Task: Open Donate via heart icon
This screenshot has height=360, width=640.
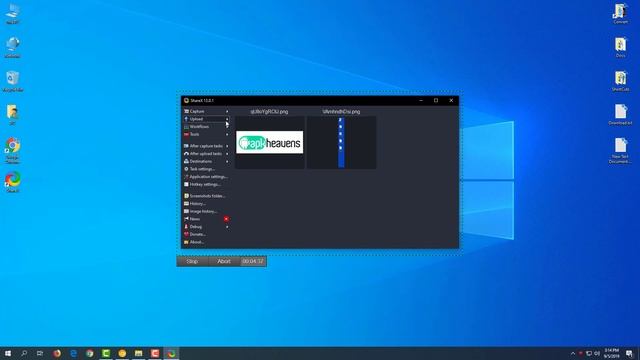Action: (x=186, y=234)
